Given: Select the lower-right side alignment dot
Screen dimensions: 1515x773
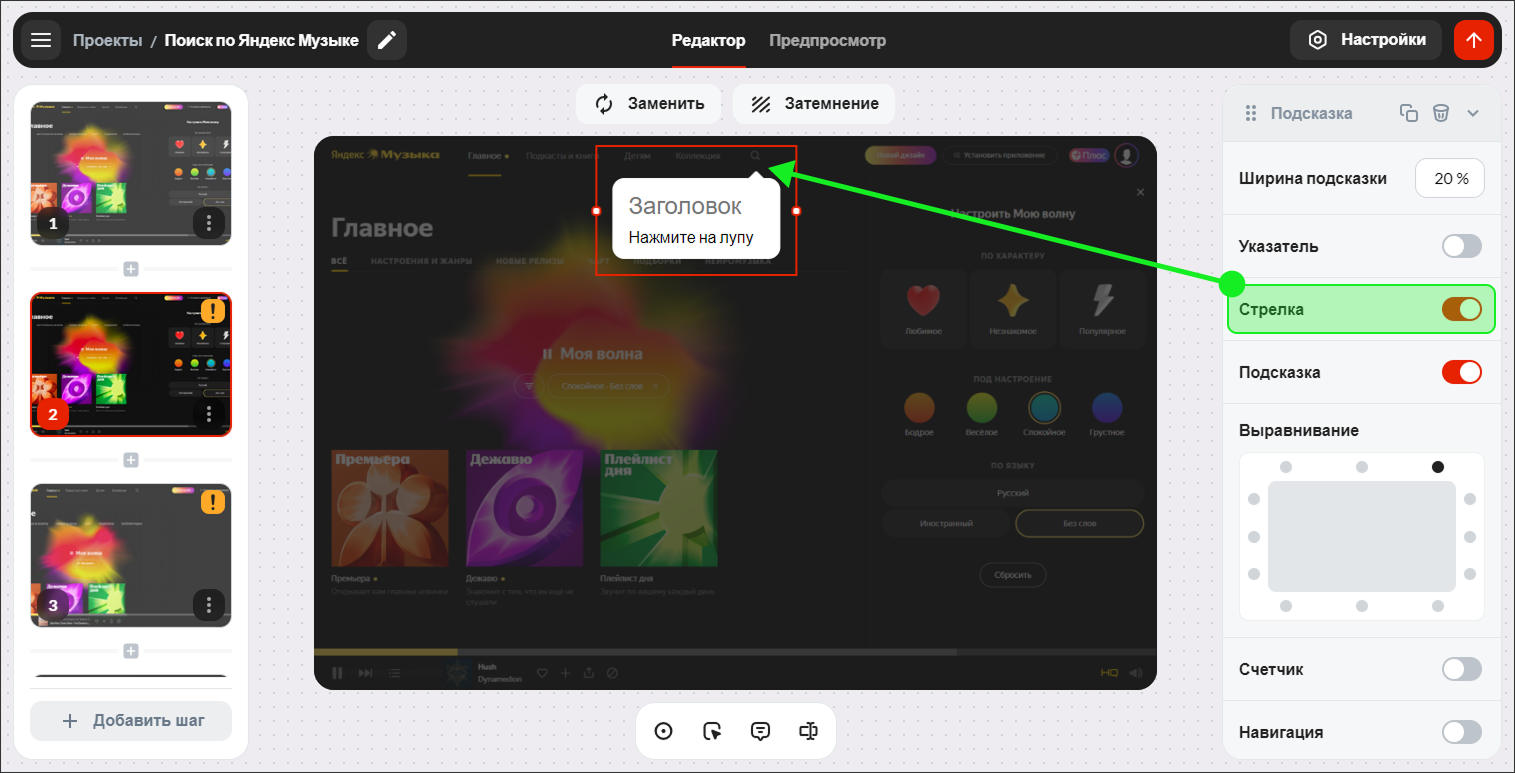Looking at the screenshot, I should [x=1470, y=574].
